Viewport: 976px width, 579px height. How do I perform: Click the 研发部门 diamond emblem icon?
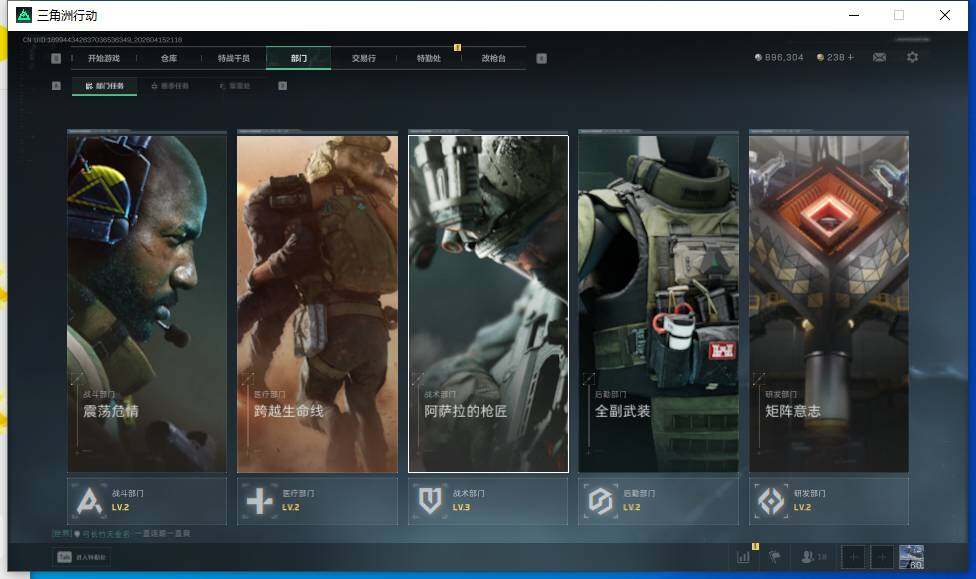[x=771, y=501]
